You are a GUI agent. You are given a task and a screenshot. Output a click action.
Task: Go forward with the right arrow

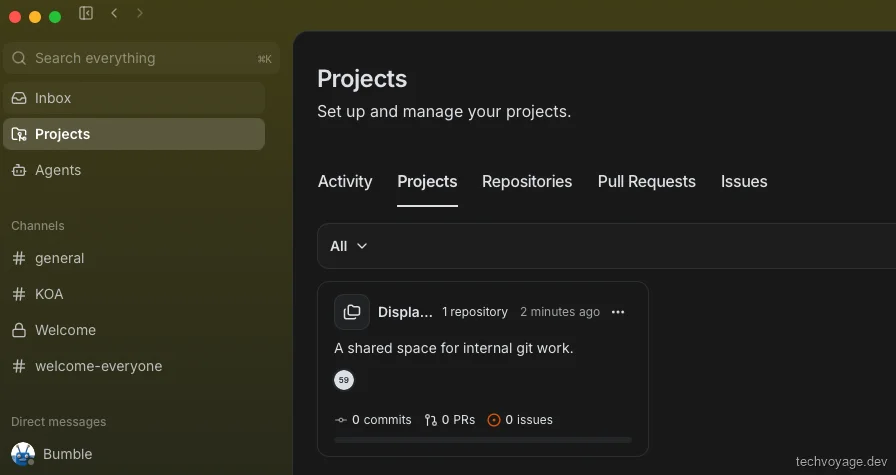(x=140, y=13)
